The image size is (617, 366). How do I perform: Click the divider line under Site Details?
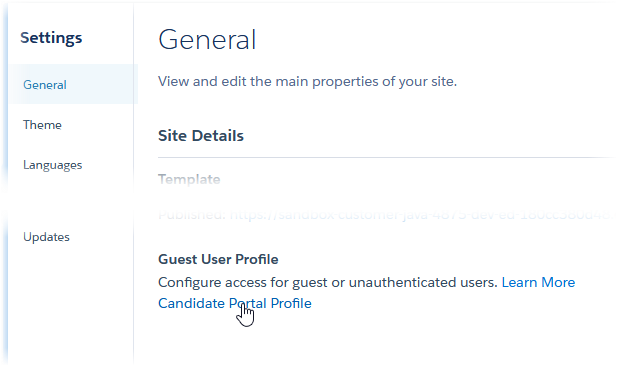(x=386, y=157)
